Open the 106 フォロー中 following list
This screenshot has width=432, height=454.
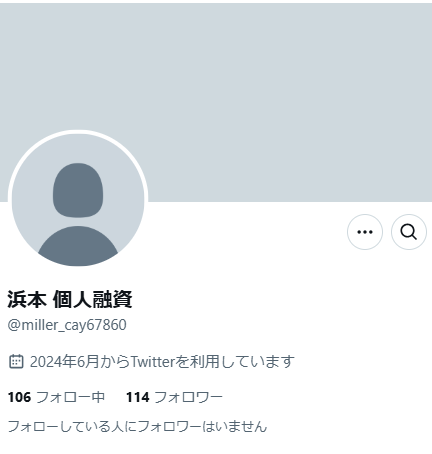point(56,397)
